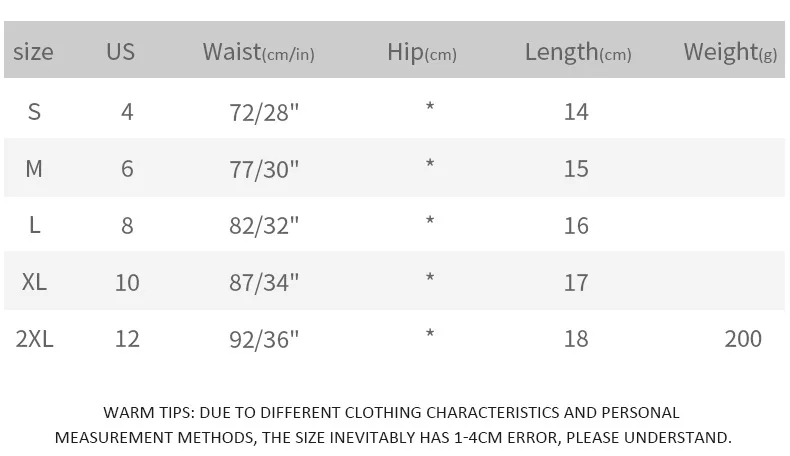Screen dimensions: 790x456
Task: Click the Waist(cm/in) column header
Action: tap(258, 52)
